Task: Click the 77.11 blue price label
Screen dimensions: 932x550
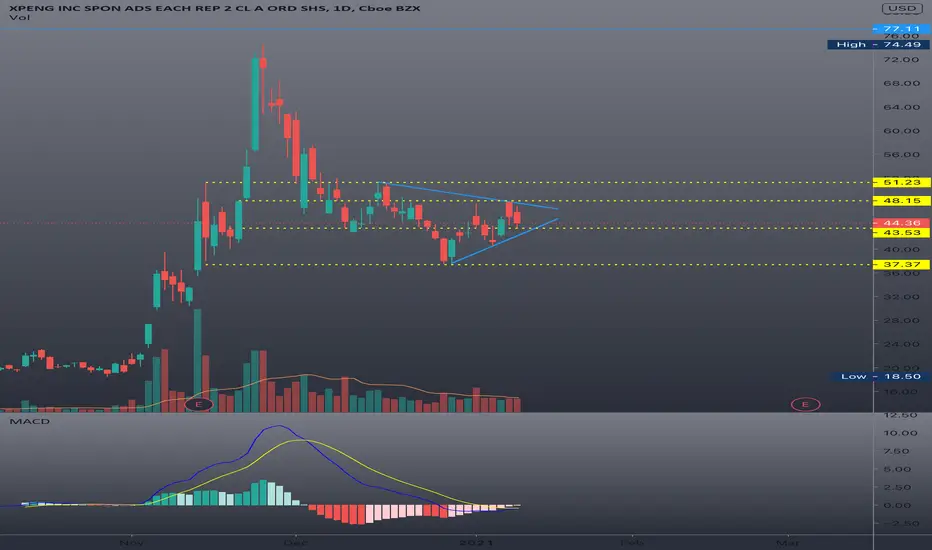Action: pyautogui.click(x=902, y=29)
